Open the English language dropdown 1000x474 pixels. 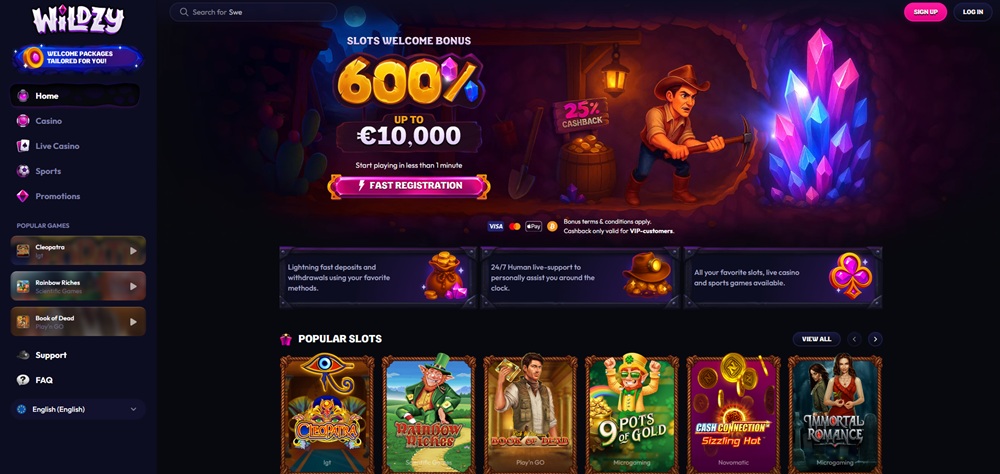tap(78, 410)
